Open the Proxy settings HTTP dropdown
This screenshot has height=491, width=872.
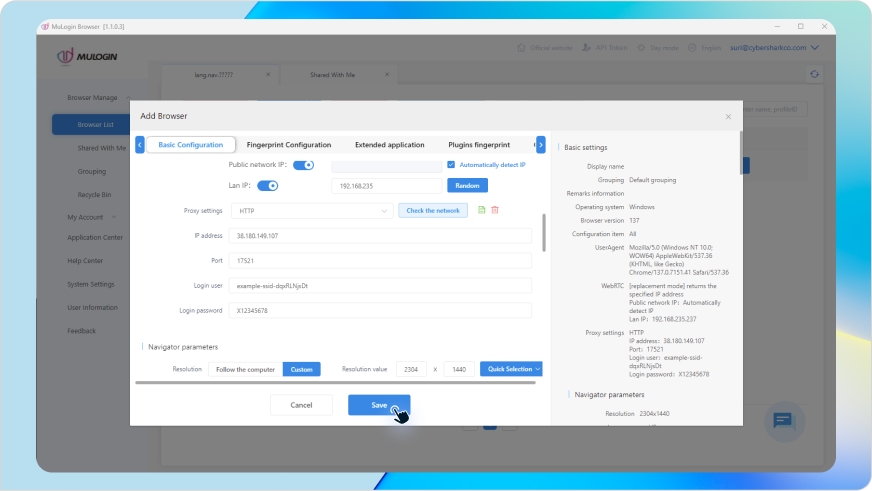(311, 211)
